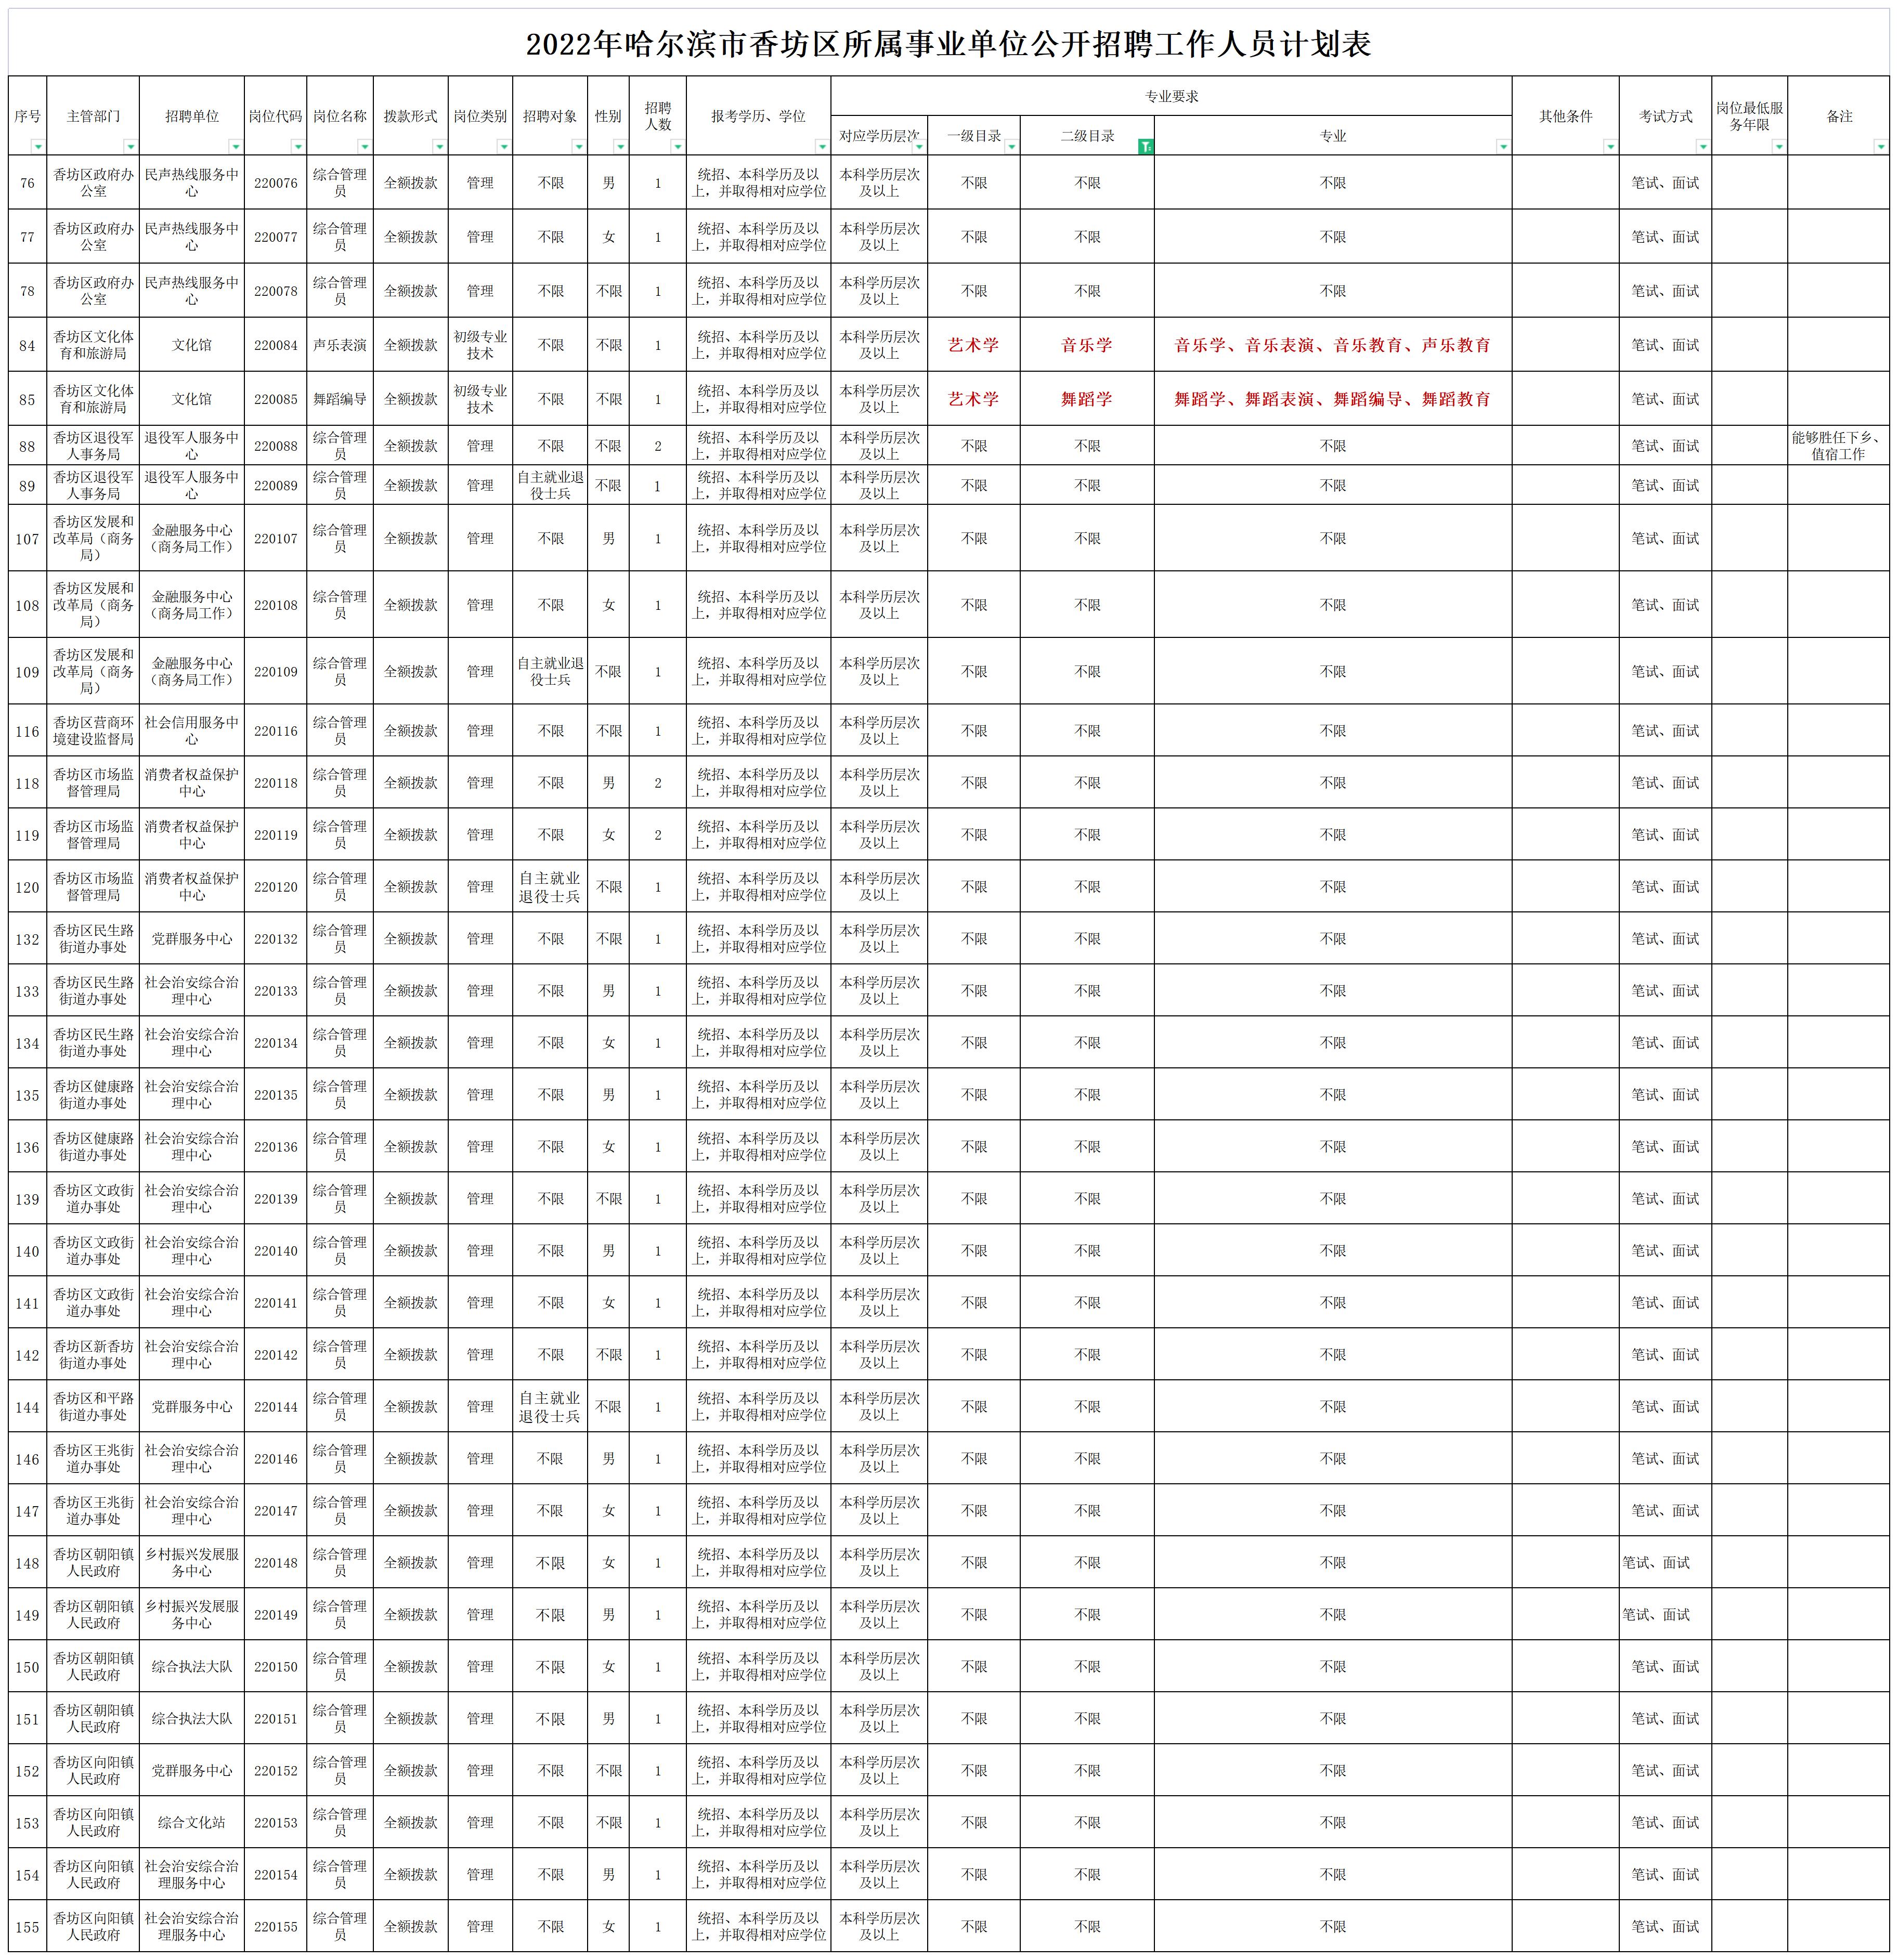Open filter for 岗位名称 column
The height and width of the screenshot is (1960, 1898).
pos(364,147)
